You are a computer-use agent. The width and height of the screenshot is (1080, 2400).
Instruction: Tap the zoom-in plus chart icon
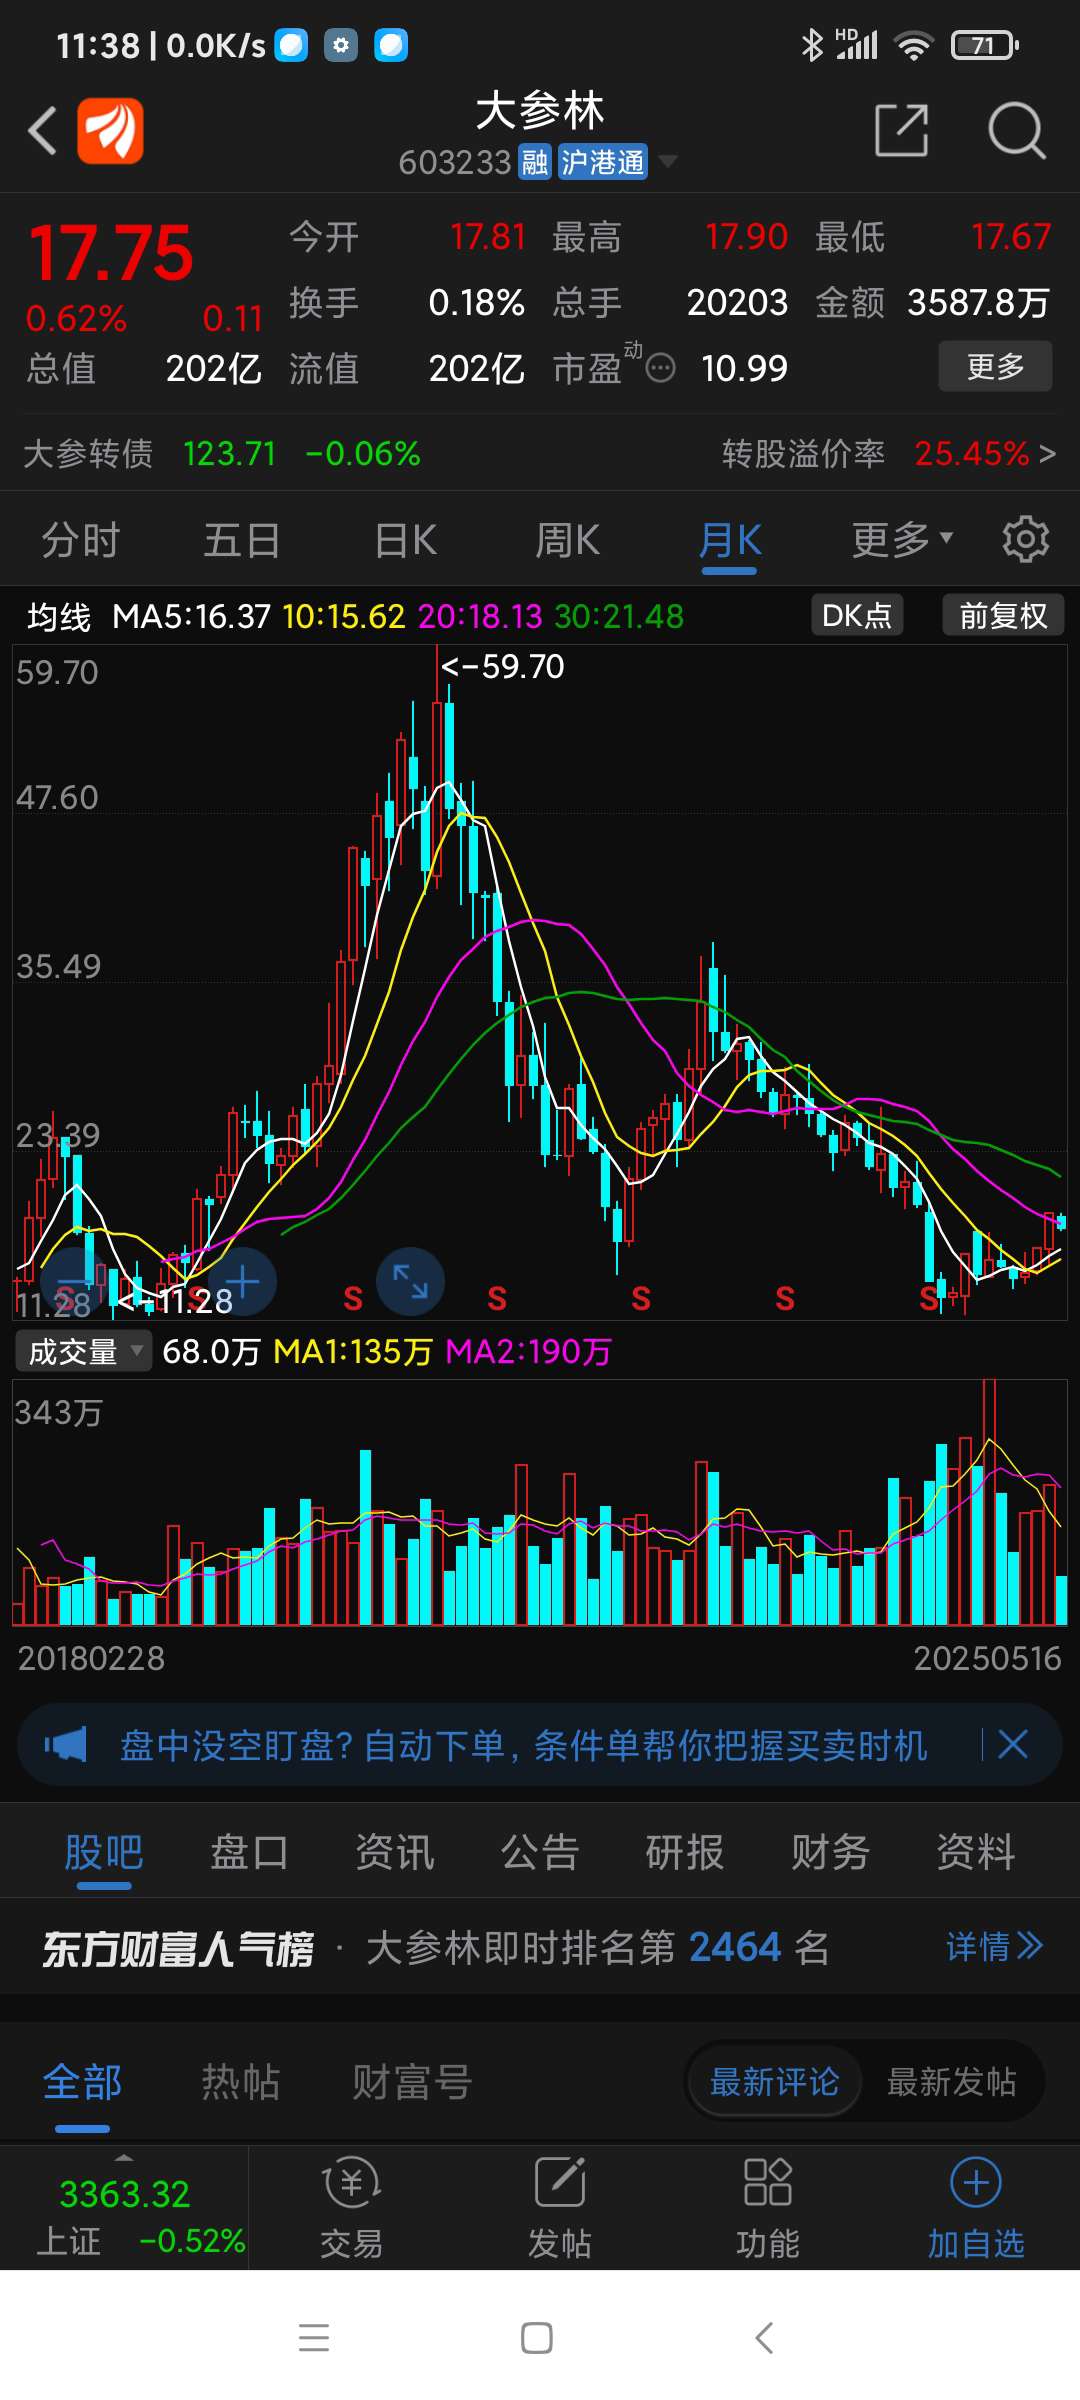pyautogui.click(x=242, y=1282)
